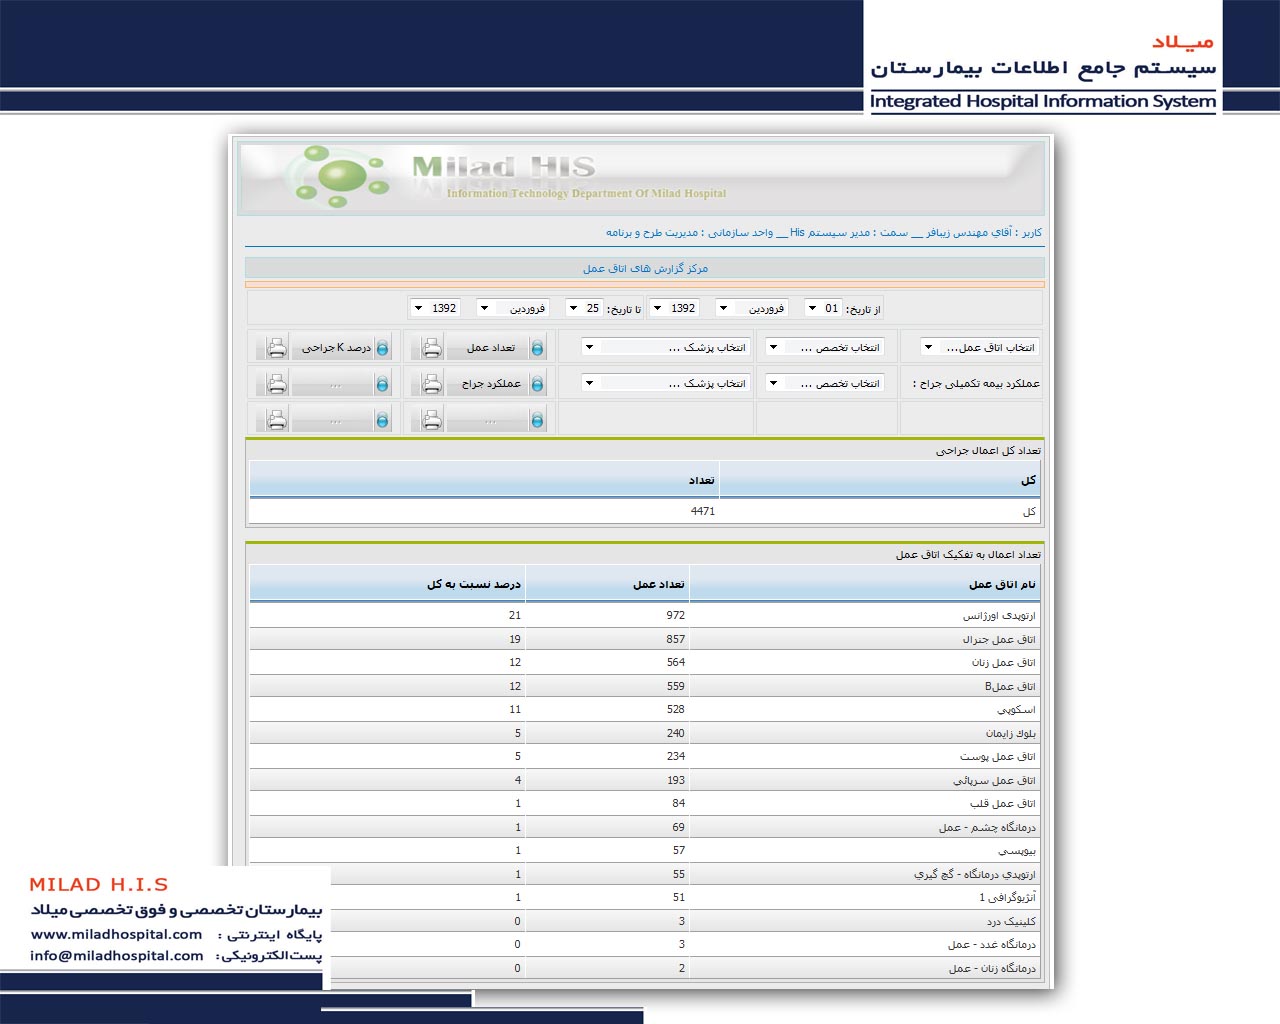Click the printer icon beside 'درصد K جراحی'
Screen dimensions: 1280x1024
(x=276, y=348)
